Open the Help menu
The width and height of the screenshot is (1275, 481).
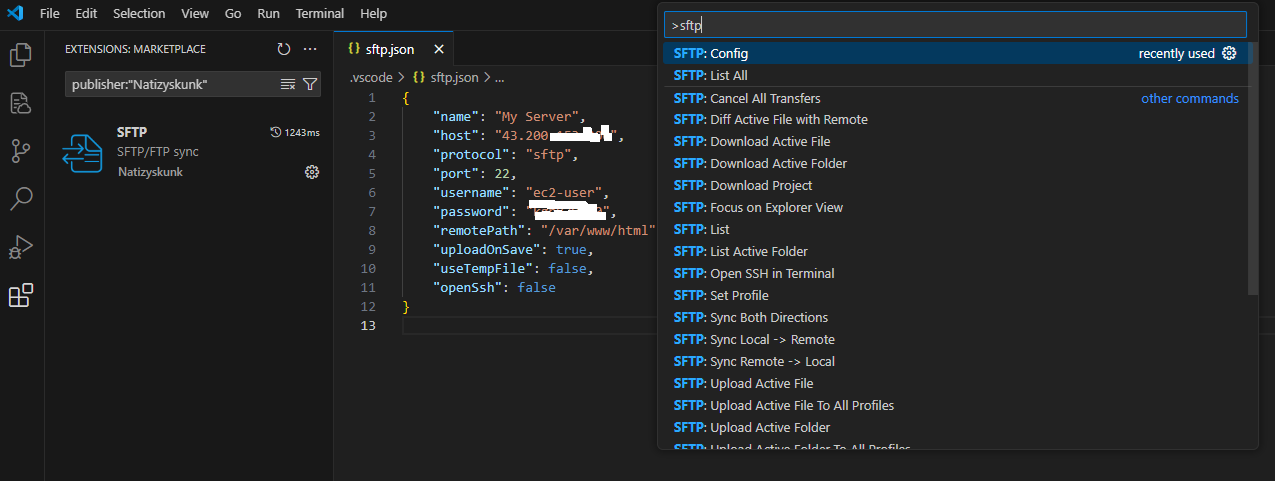pos(373,14)
